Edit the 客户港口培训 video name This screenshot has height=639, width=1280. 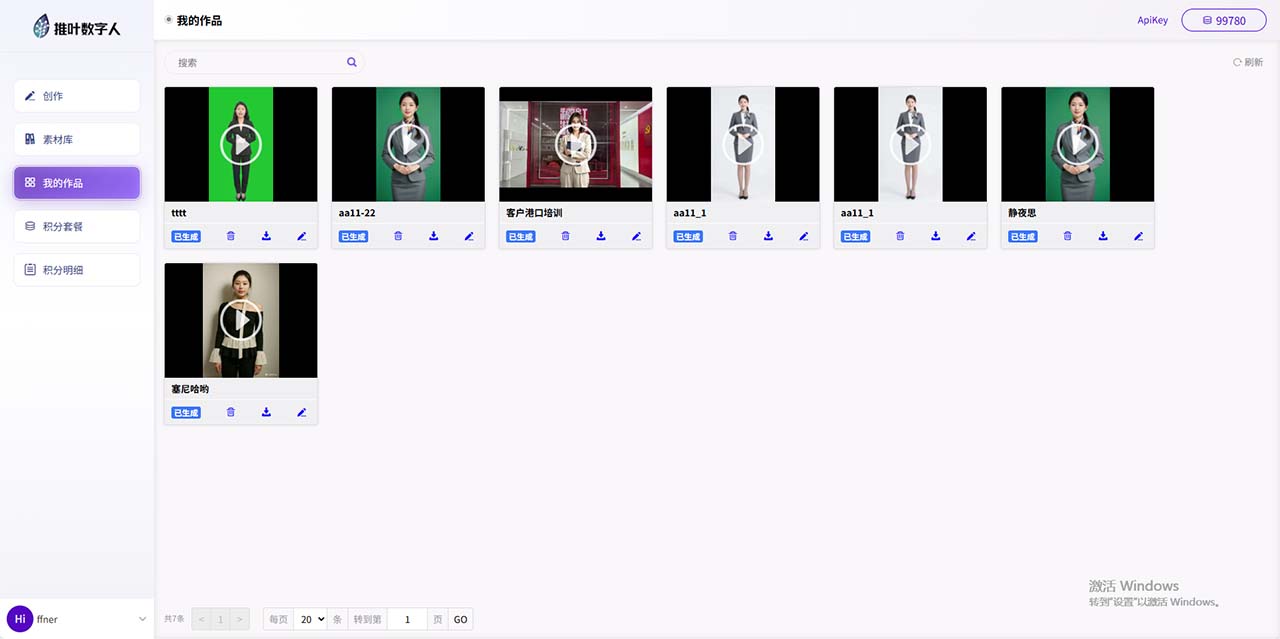point(636,236)
